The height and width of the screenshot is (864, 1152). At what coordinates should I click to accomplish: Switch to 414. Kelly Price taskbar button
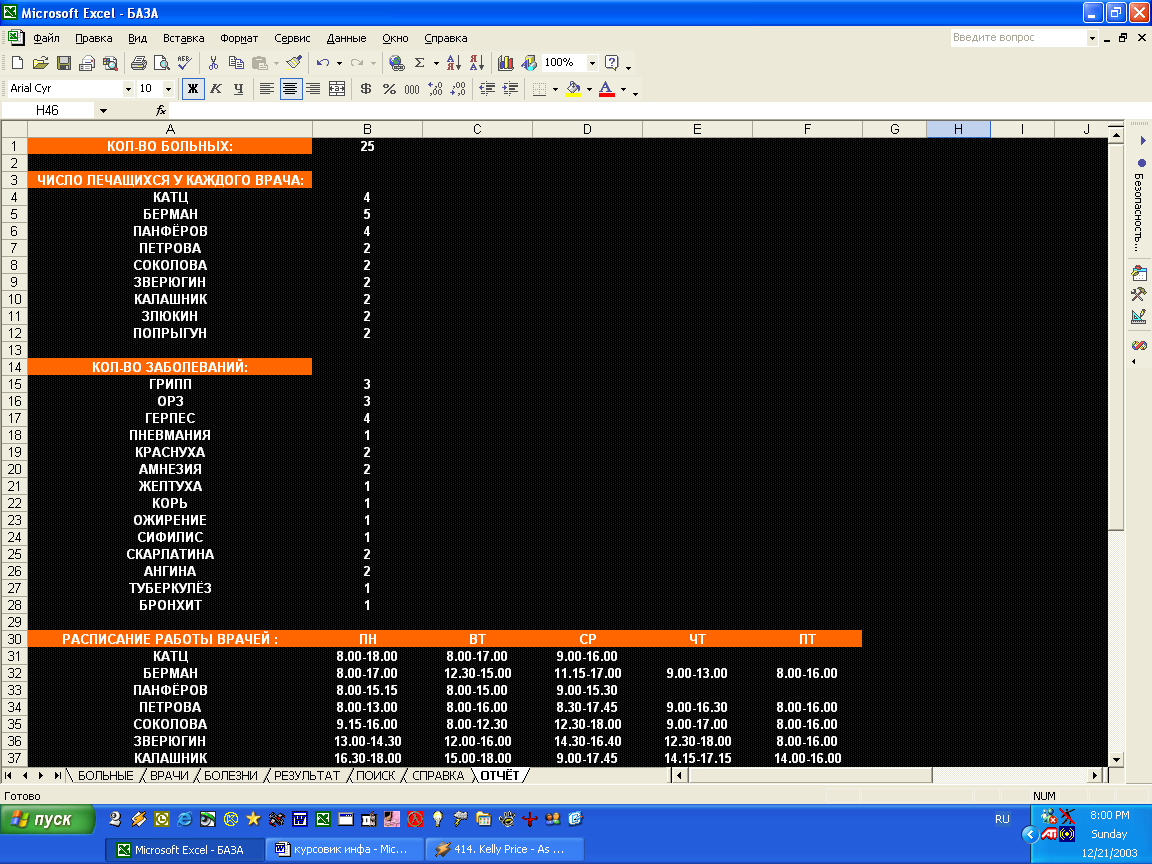point(505,849)
